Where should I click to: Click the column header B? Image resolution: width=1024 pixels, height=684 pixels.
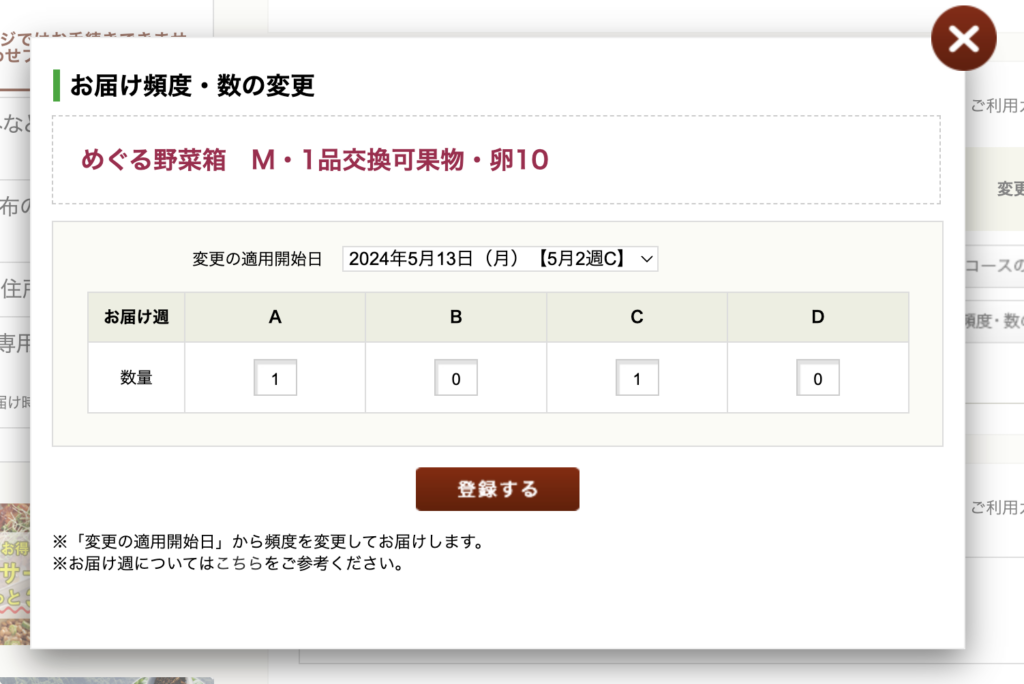click(x=456, y=317)
